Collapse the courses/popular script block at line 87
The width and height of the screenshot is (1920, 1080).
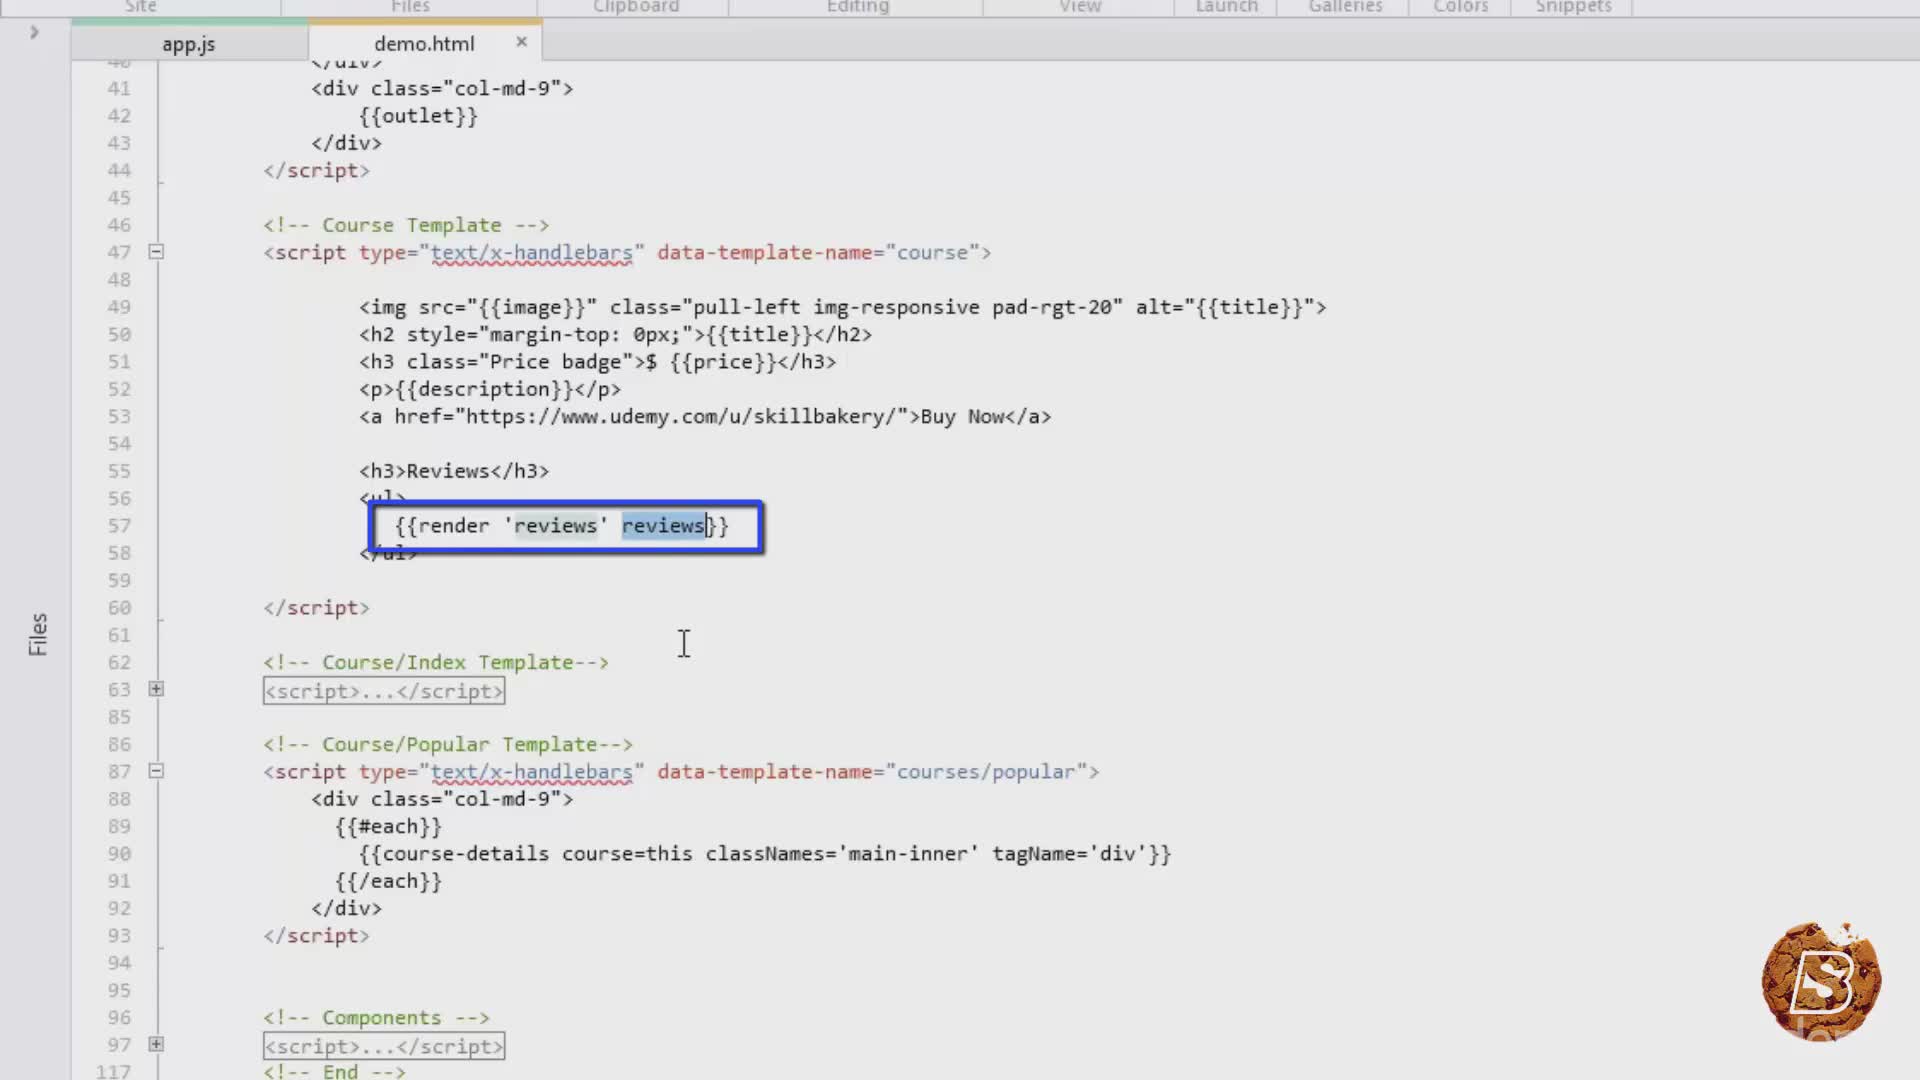[x=156, y=771]
